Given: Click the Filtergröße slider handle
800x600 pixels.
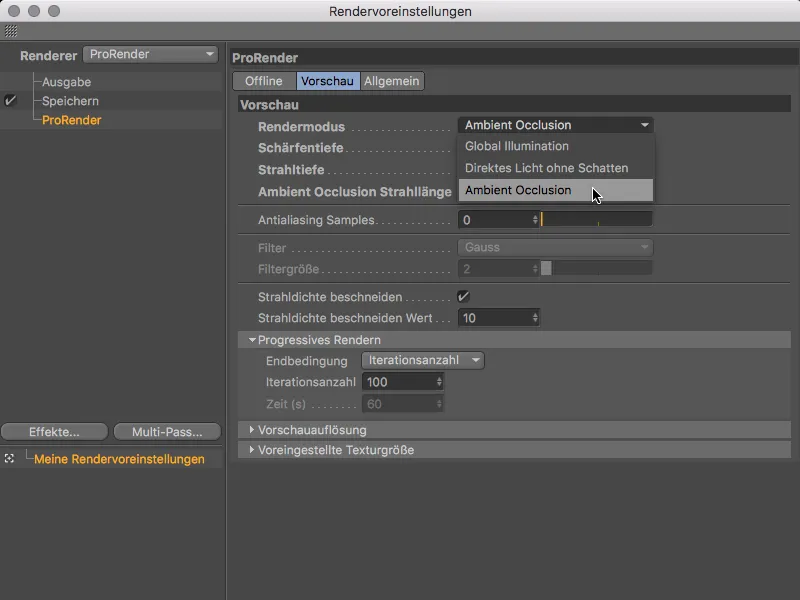Looking at the screenshot, I should pyautogui.click(x=546, y=268).
